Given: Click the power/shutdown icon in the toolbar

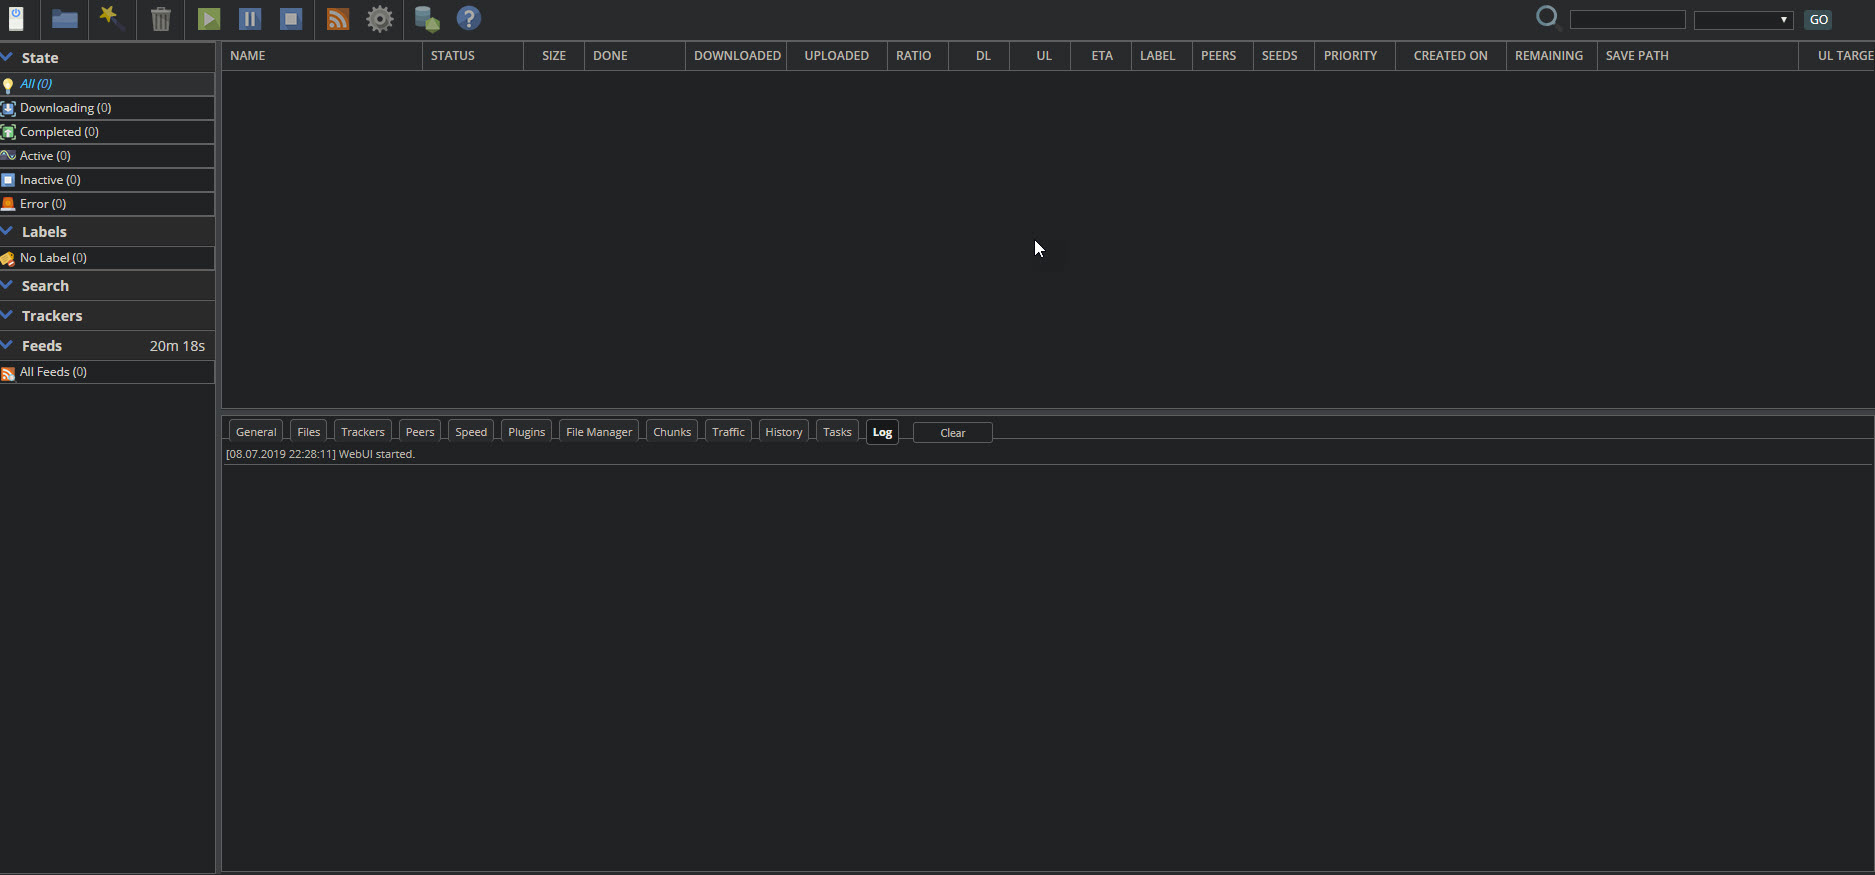Looking at the screenshot, I should 16,19.
